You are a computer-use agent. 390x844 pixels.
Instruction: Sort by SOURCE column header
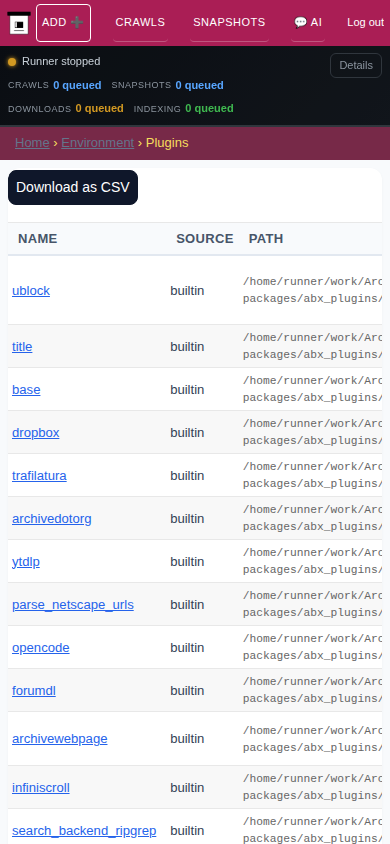pyautogui.click(x=205, y=238)
